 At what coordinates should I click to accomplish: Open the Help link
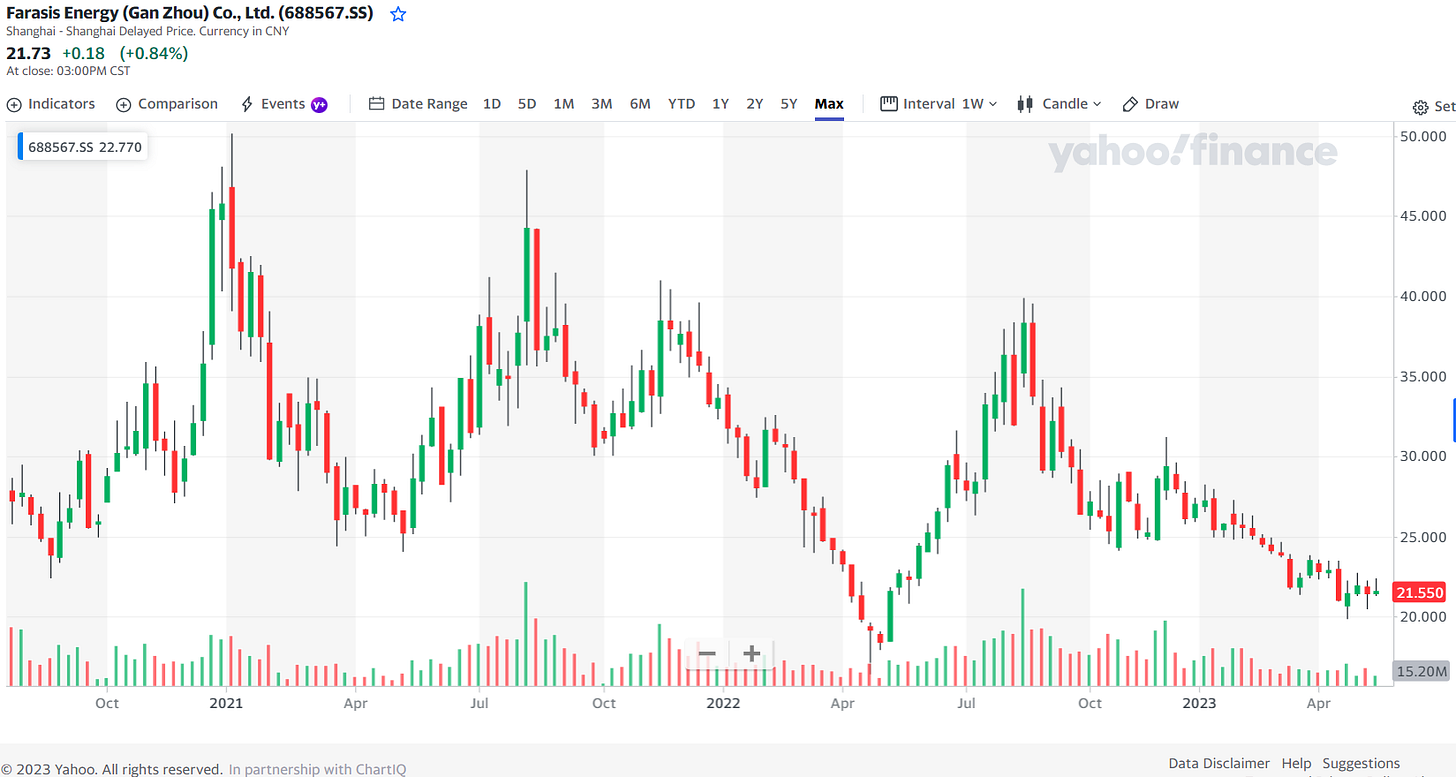point(1296,763)
